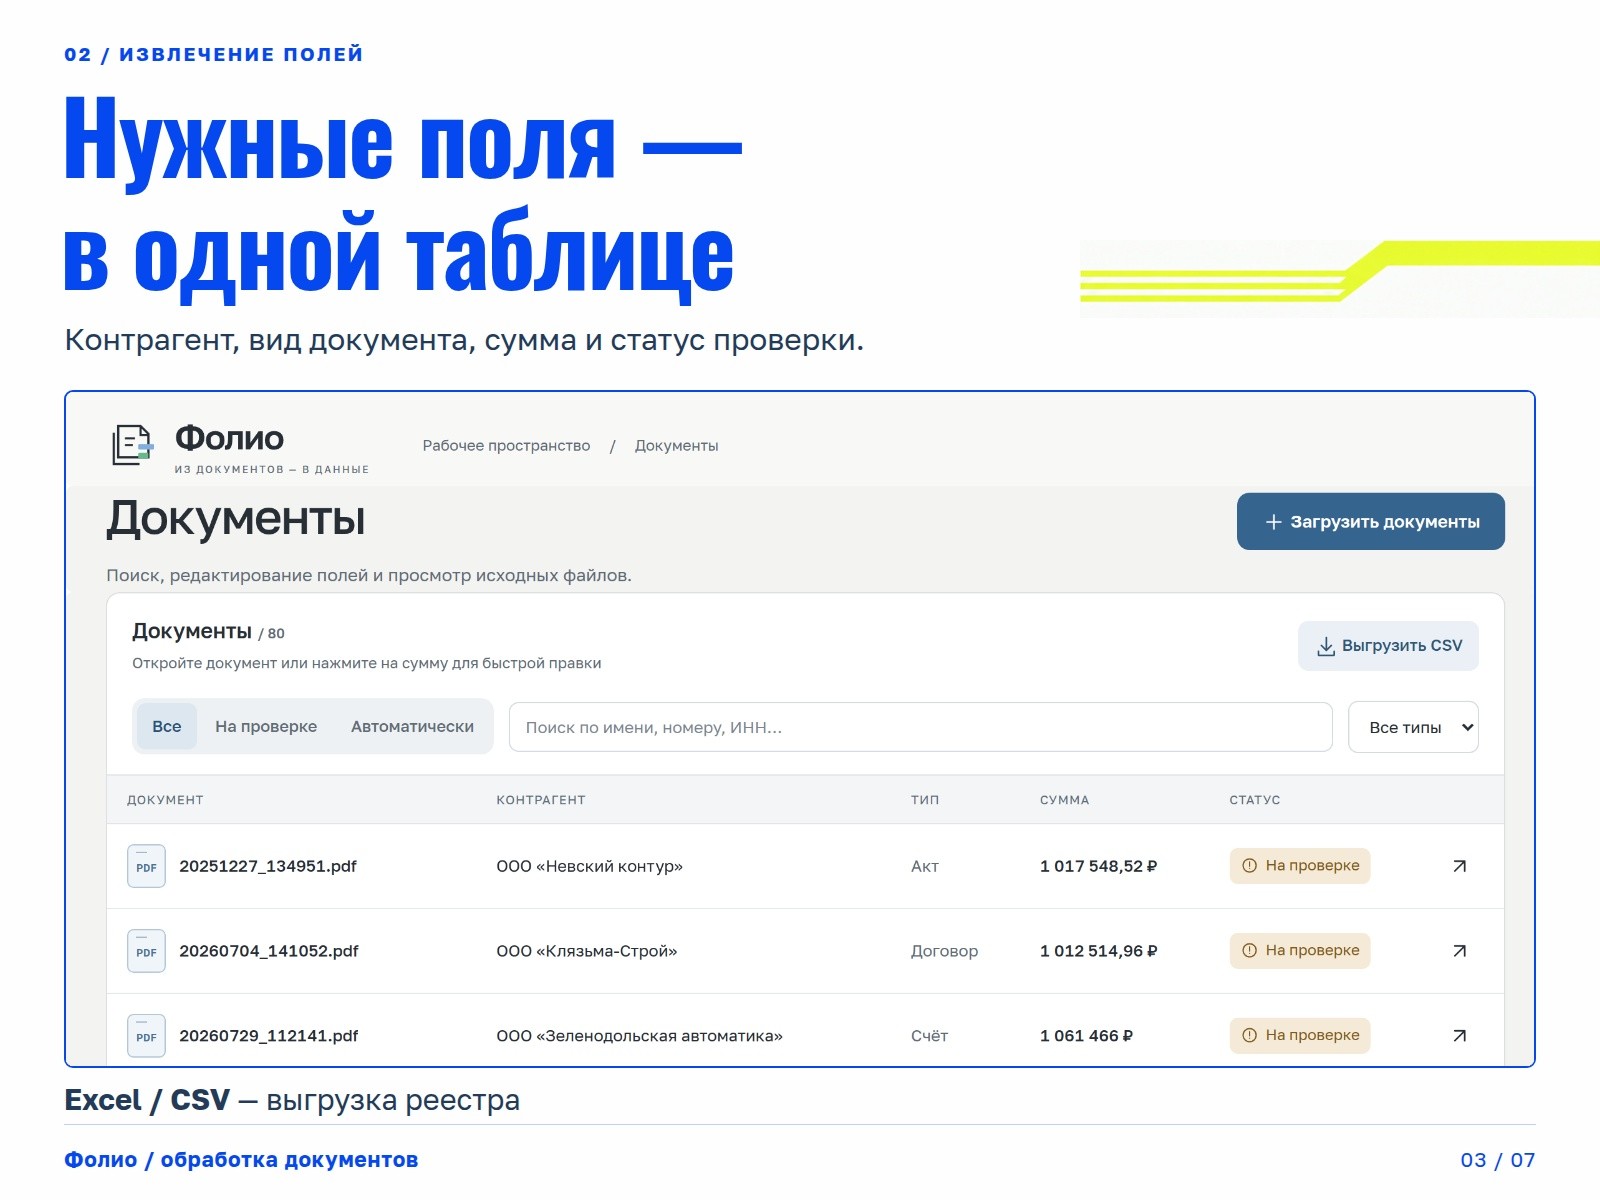Screen dimensions: 1600x1200
Task: Open file 20260729_112141.pdf
Action: click(x=269, y=1036)
